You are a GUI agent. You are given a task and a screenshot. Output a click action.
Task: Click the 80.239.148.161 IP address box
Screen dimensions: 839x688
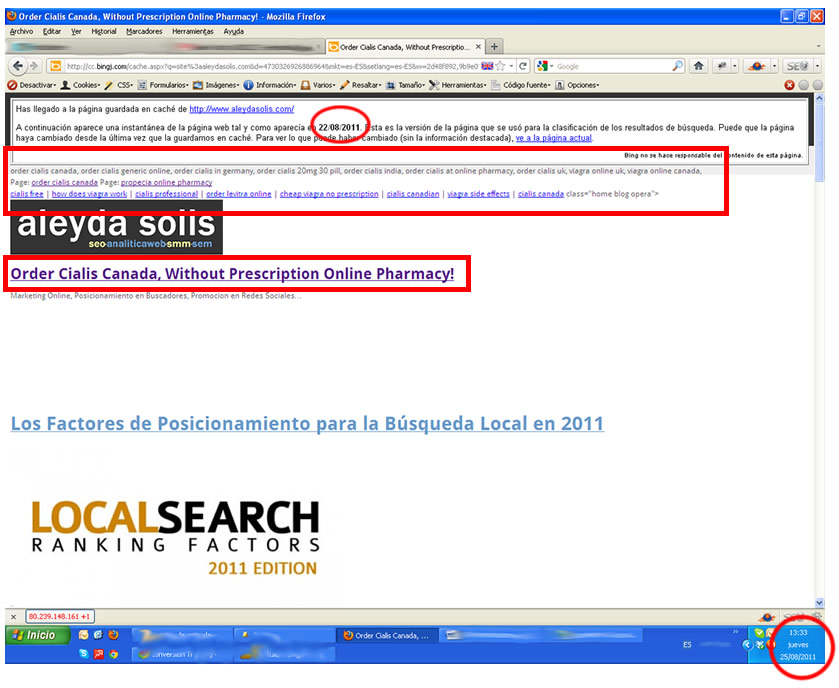59,617
